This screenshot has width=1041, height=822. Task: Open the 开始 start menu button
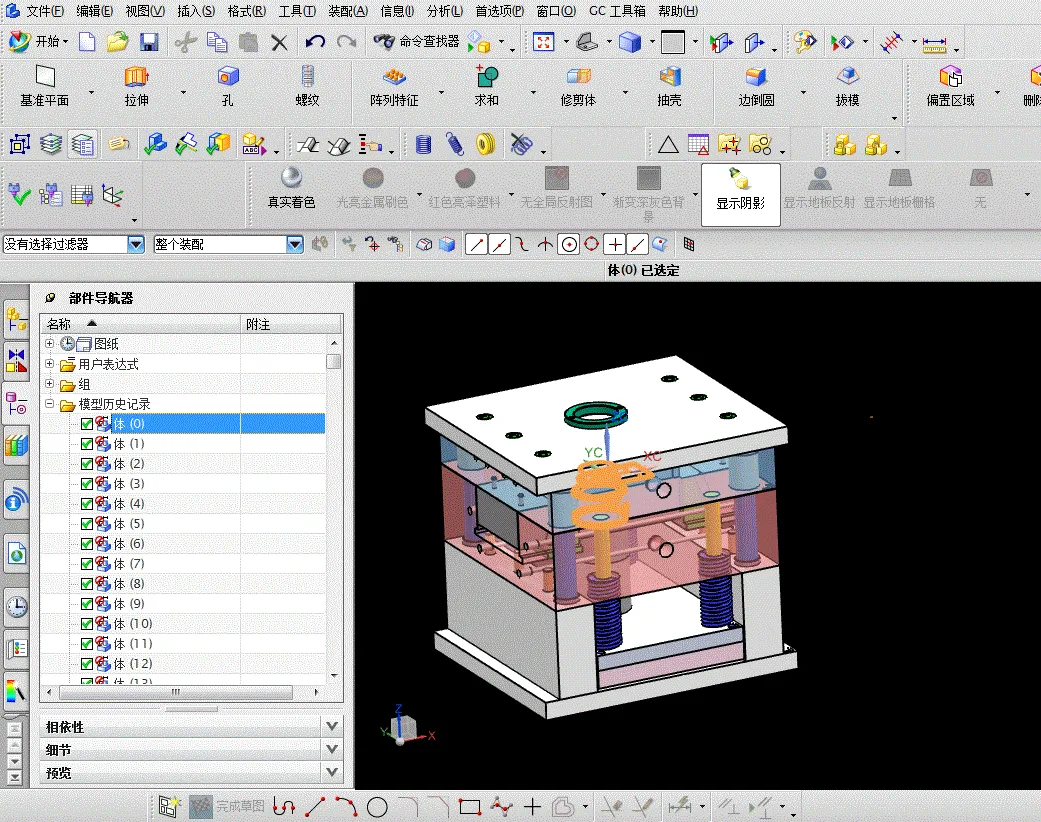(x=39, y=42)
